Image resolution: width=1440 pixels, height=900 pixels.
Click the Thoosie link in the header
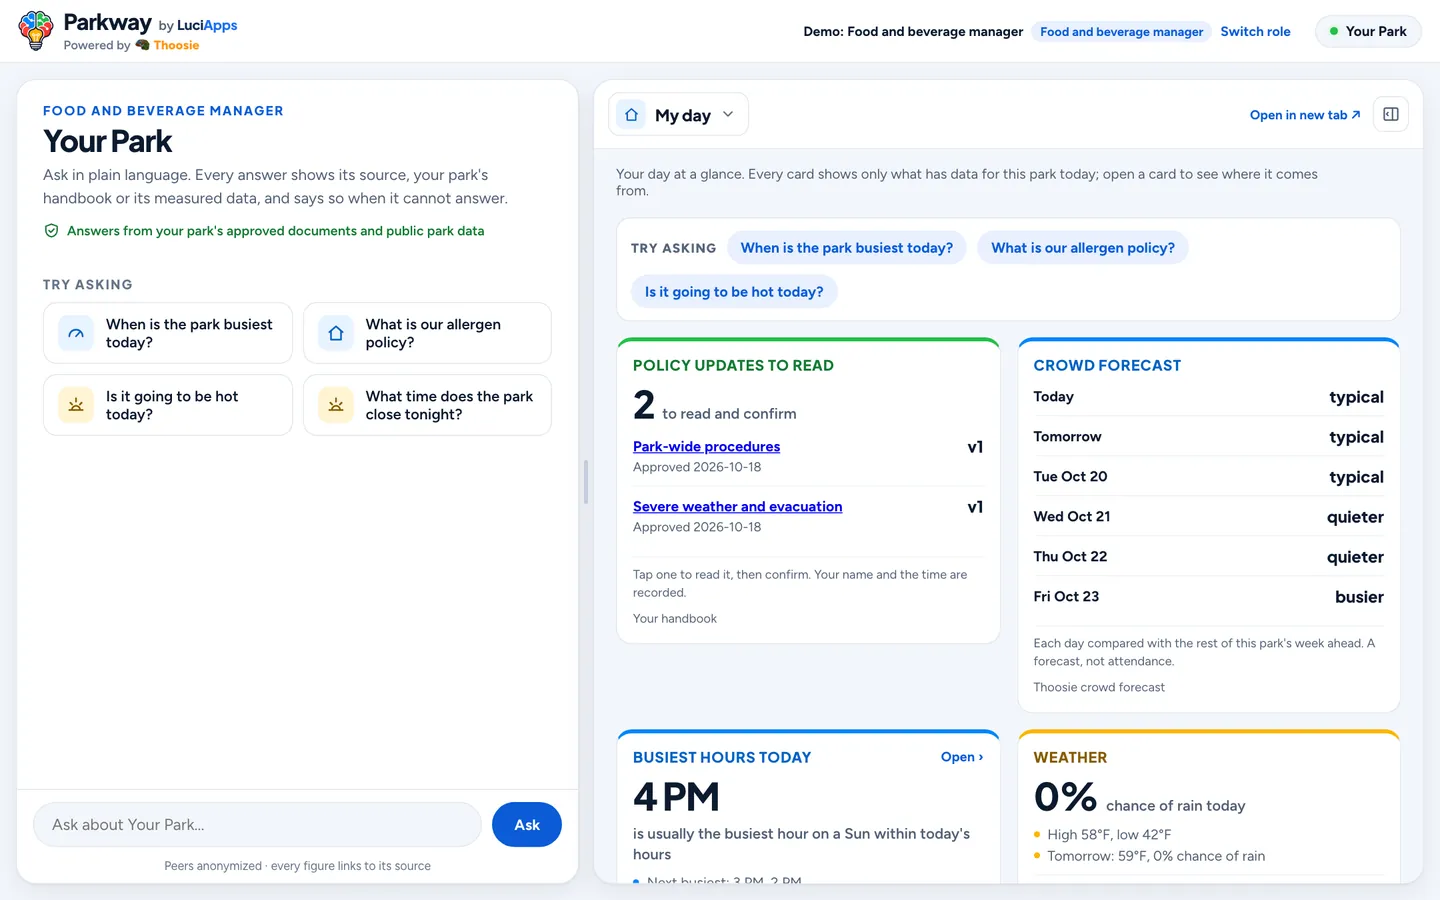point(176,45)
